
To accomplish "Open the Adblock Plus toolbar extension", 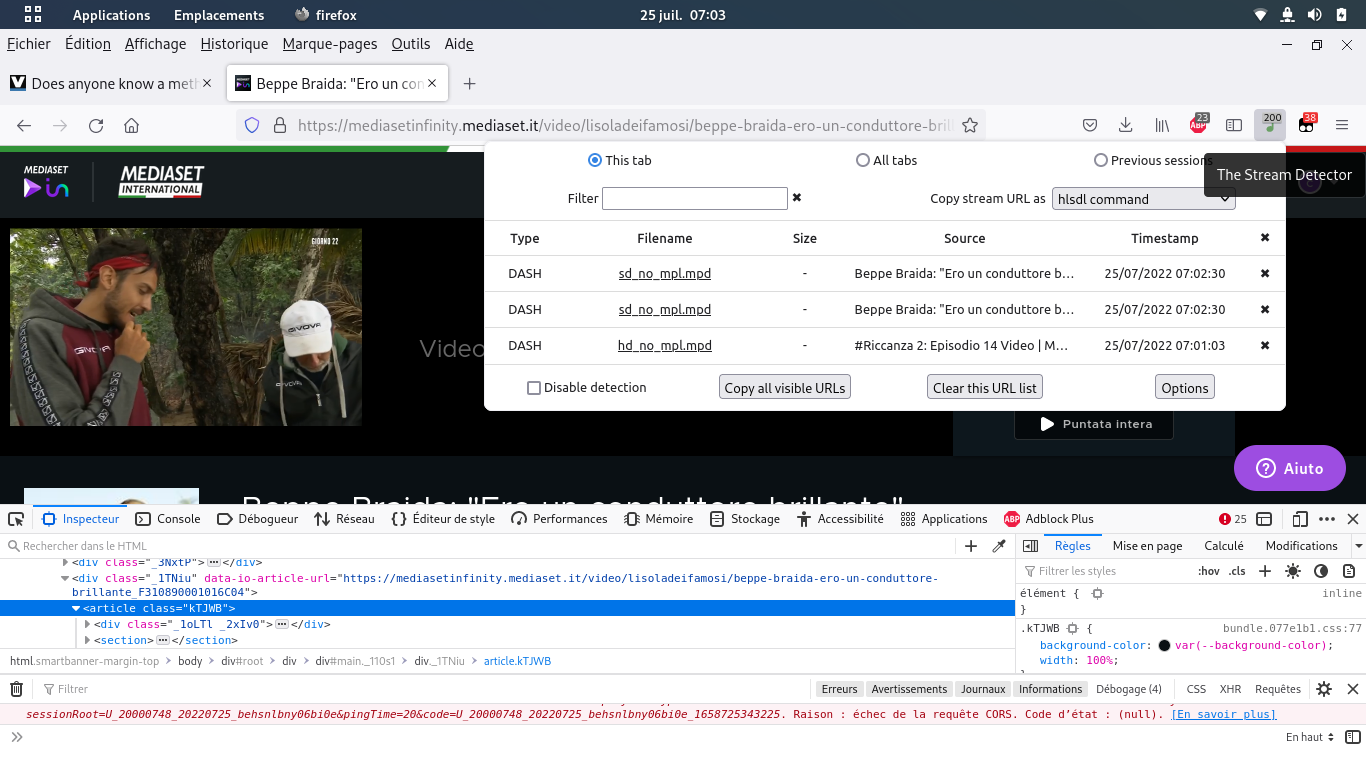I will click(x=1198, y=125).
